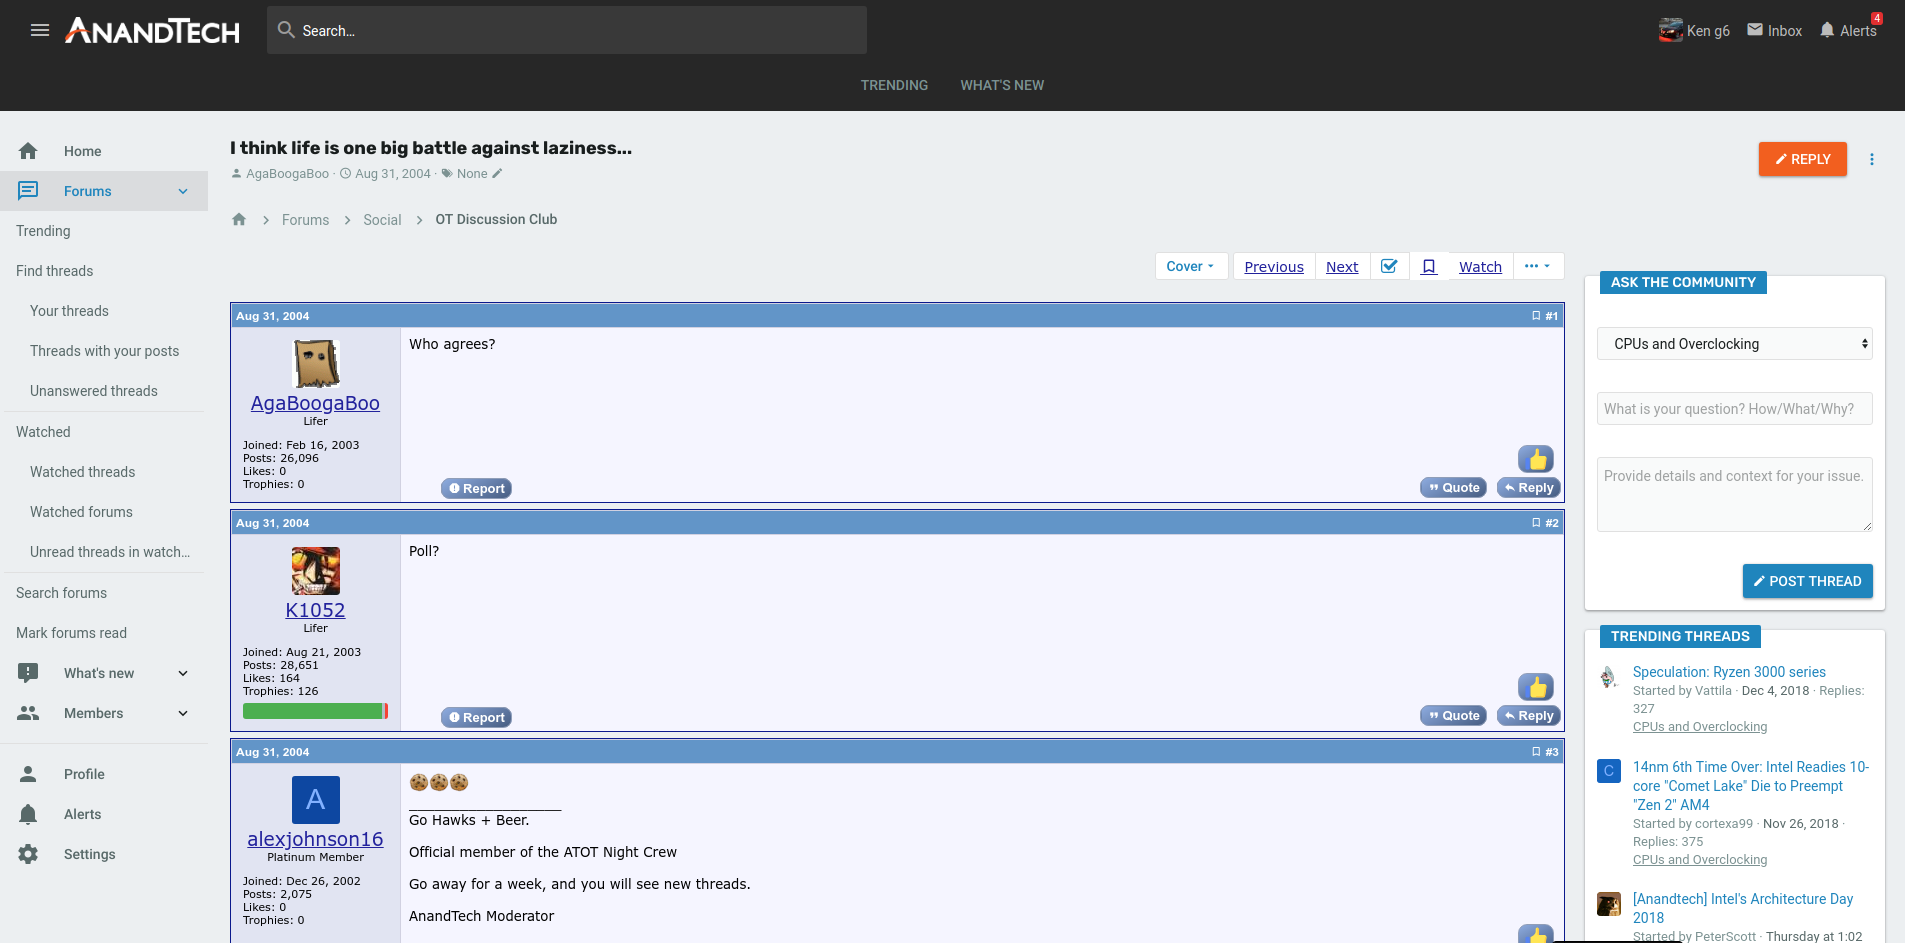The width and height of the screenshot is (1905, 943).
Task: Open the hamburger navigation menu icon
Action: pos(40,30)
